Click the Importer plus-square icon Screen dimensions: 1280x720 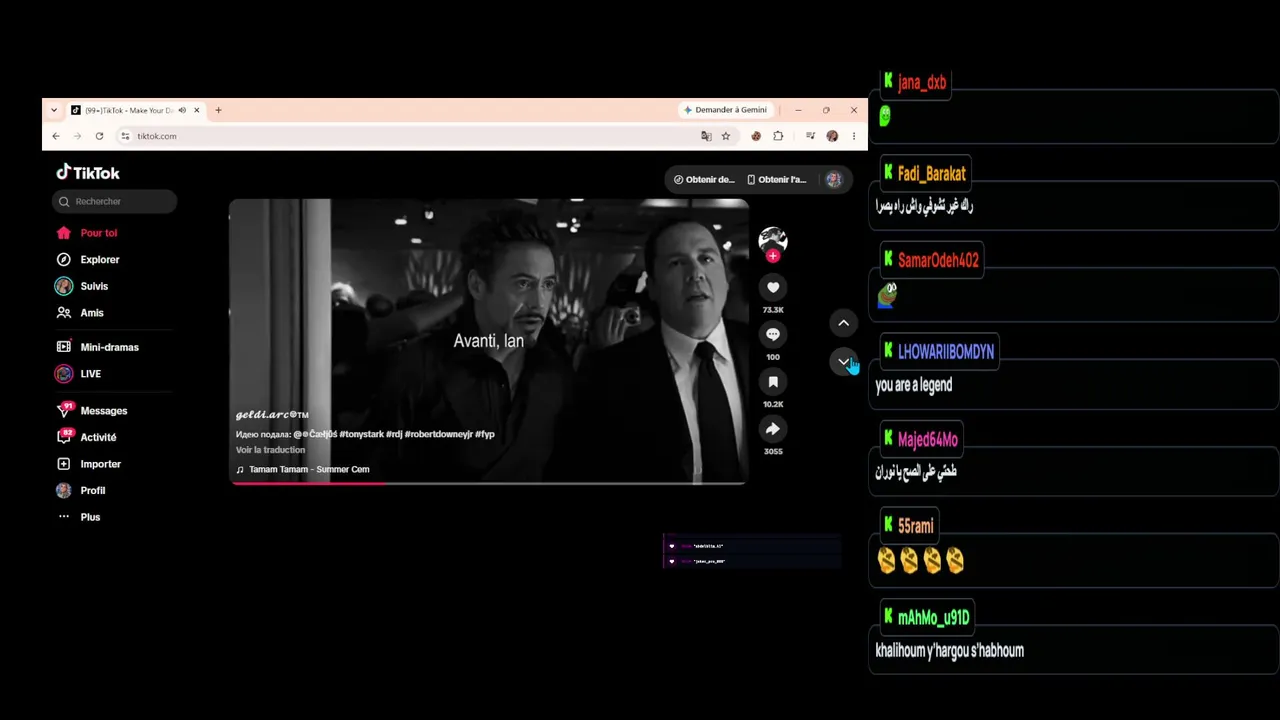(64, 464)
